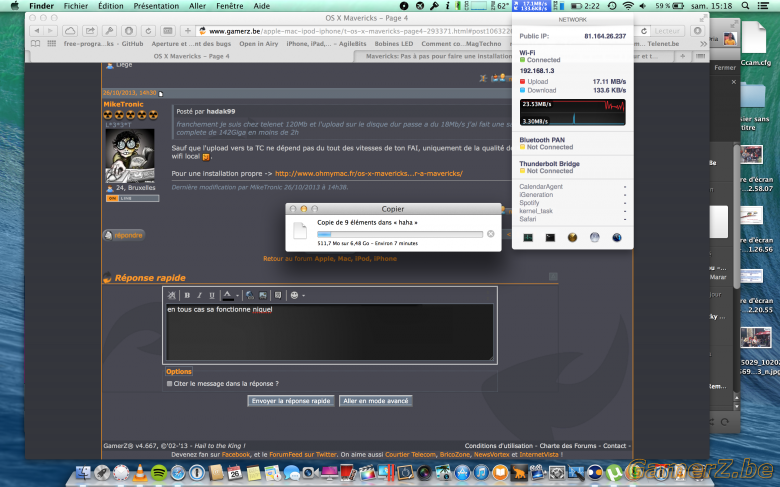
Task: Click the Safari row in Network processes
Action: coord(573,219)
